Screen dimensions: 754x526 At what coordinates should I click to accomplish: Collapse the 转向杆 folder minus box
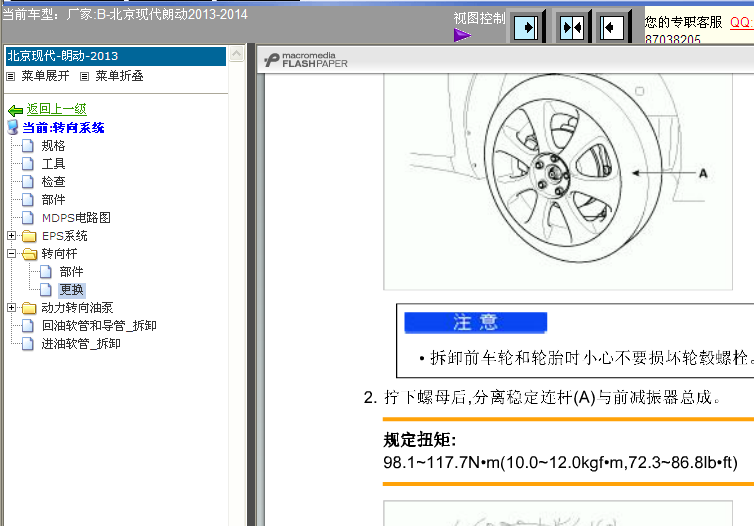coord(12,253)
